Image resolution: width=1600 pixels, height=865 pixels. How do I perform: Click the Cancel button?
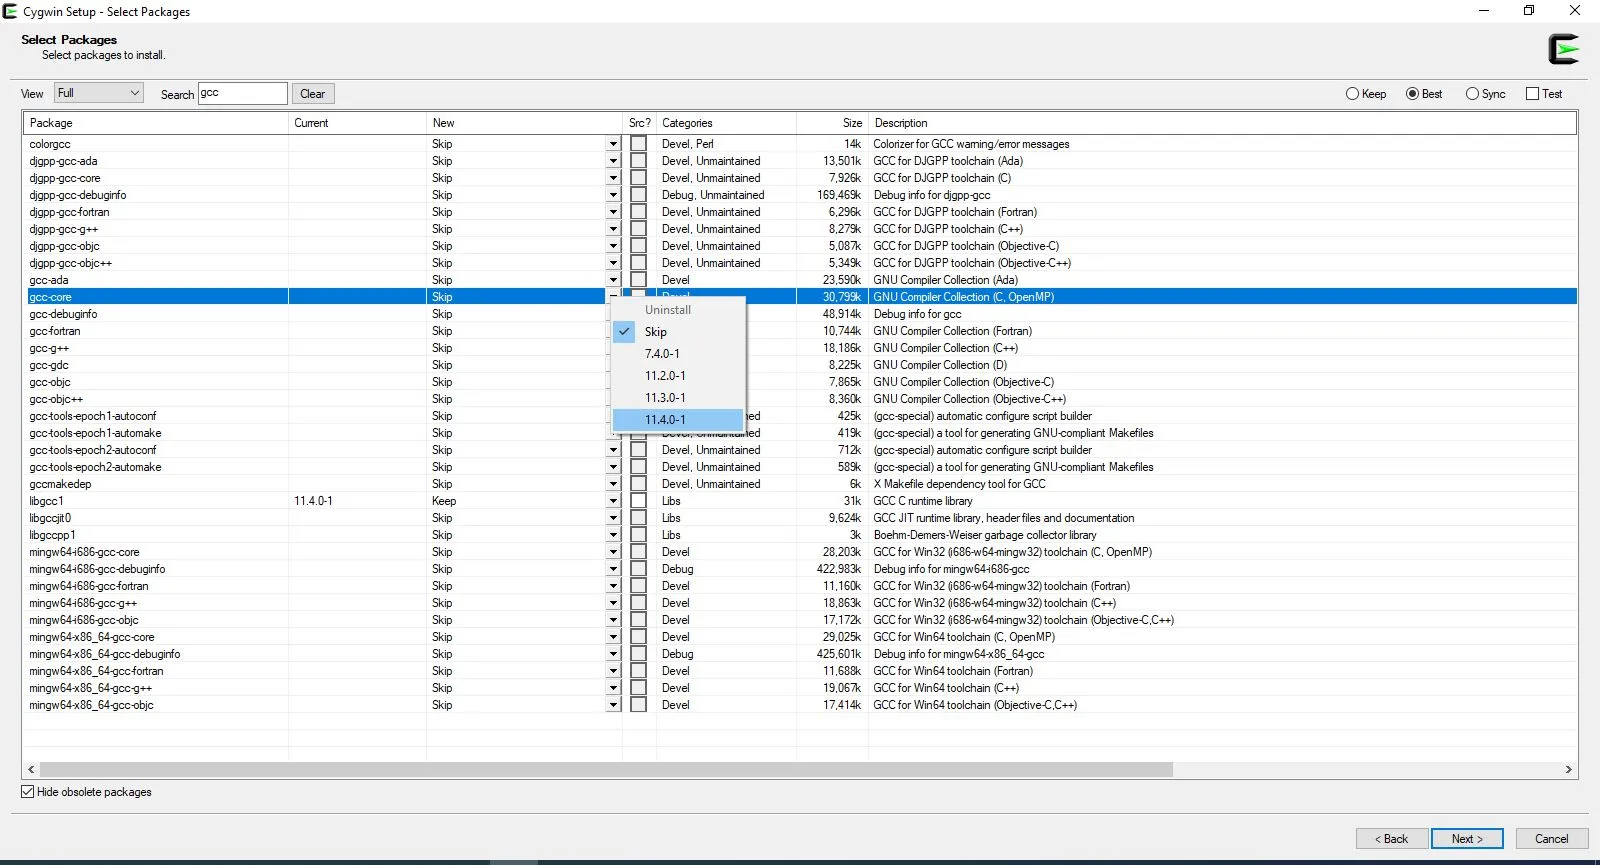tap(1551, 839)
